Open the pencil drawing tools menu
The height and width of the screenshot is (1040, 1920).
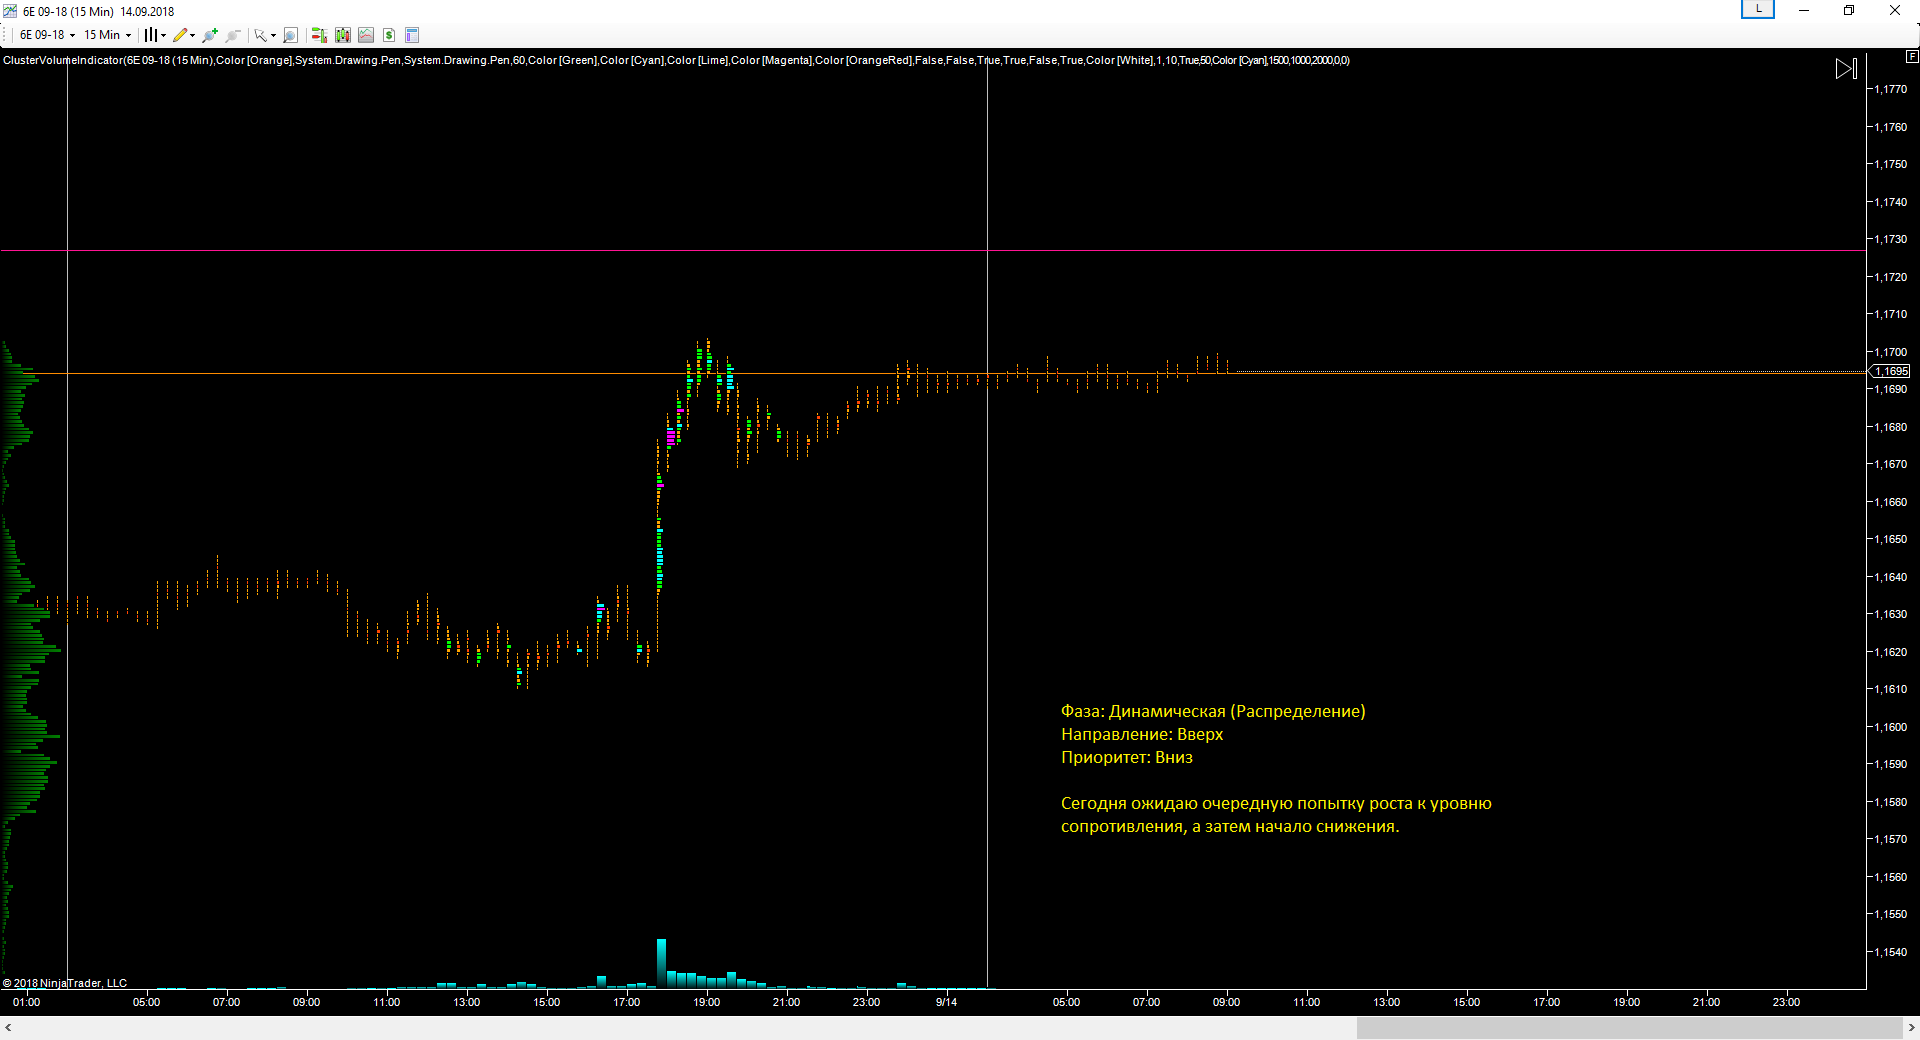[184, 35]
